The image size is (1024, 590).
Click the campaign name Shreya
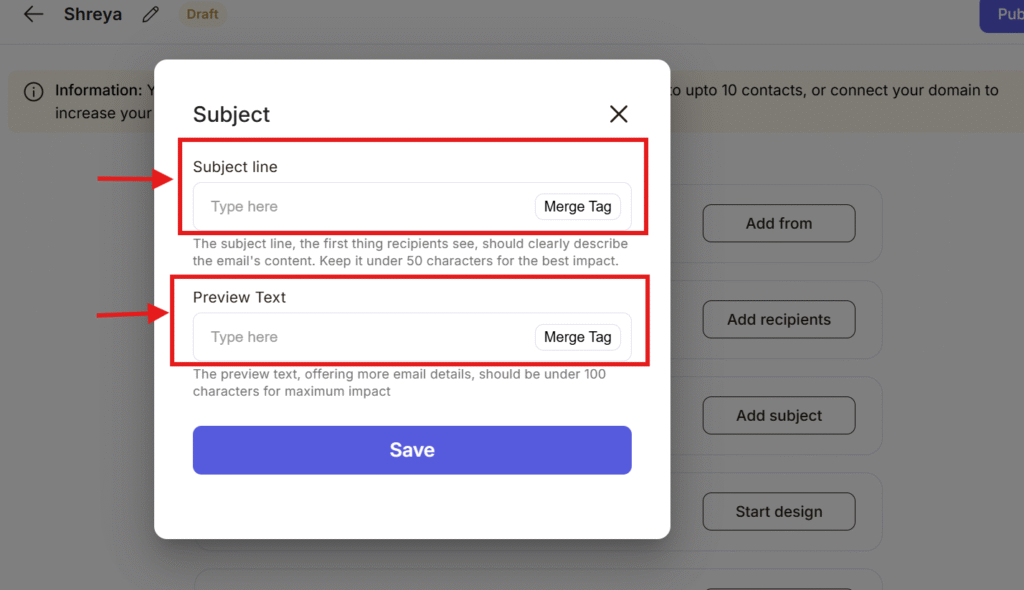pos(93,15)
